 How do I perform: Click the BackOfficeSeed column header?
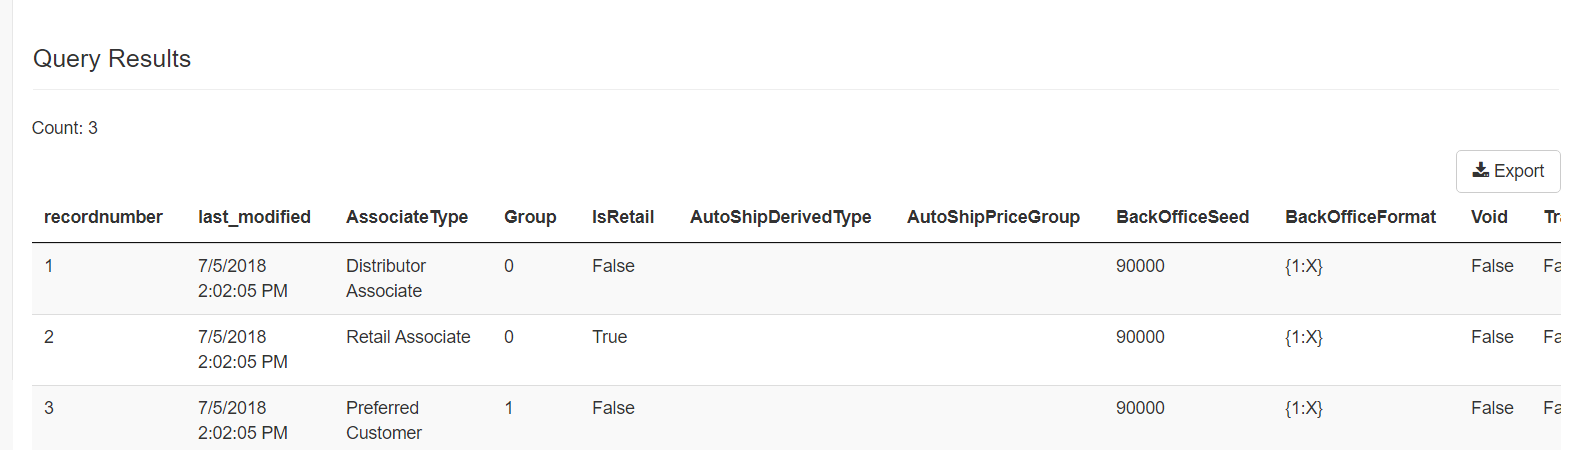tap(1182, 217)
